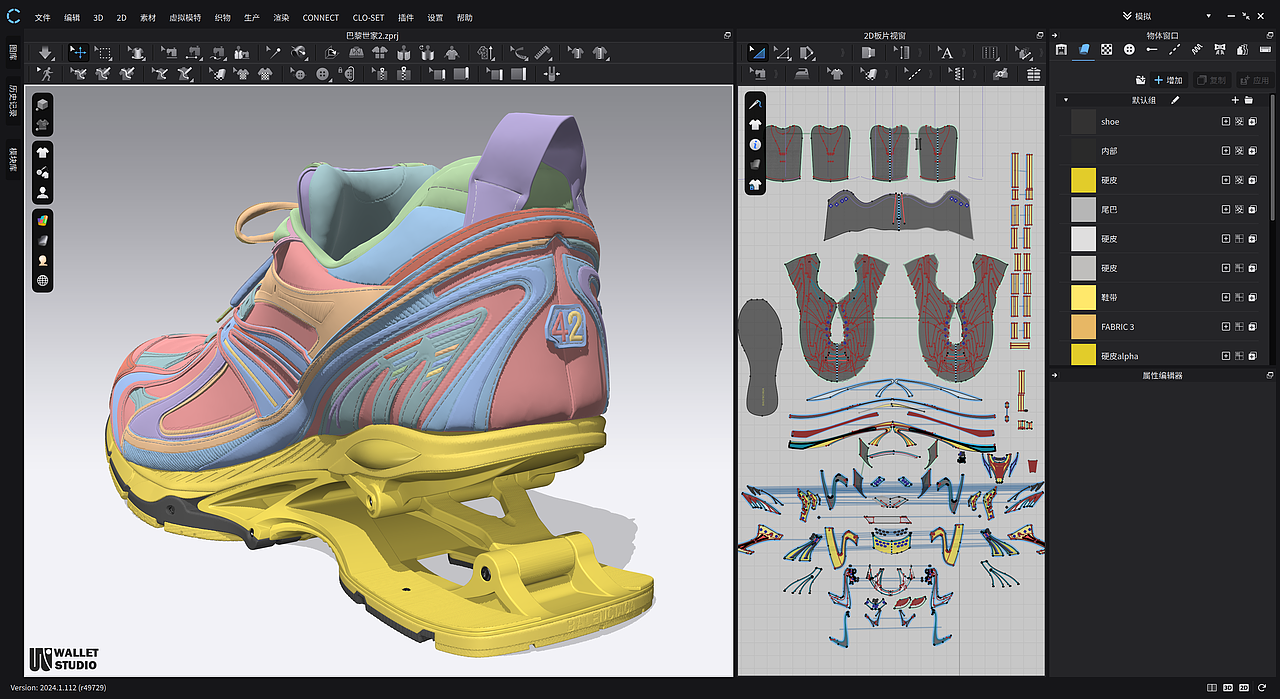Click the colorful texture surface icon in 3D viewport
The height and width of the screenshot is (699, 1280).
pyautogui.click(x=43, y=220)
